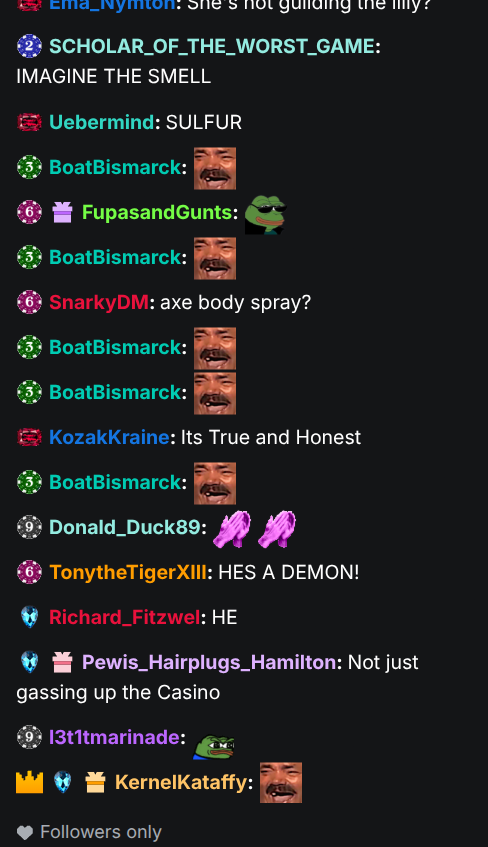Click the pink gift badge by Pewis_Hairplugs_Hamilton
This screenshot has height=847, width=488.
pos(62,662)
